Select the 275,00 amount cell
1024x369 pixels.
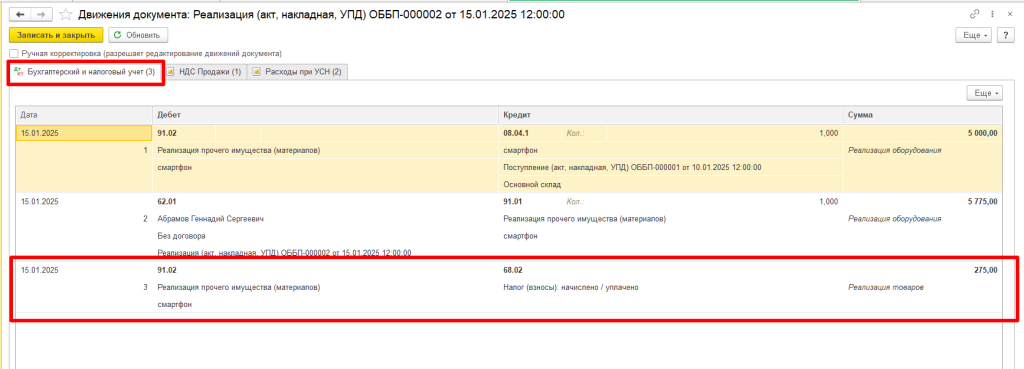tap(922, 270)
